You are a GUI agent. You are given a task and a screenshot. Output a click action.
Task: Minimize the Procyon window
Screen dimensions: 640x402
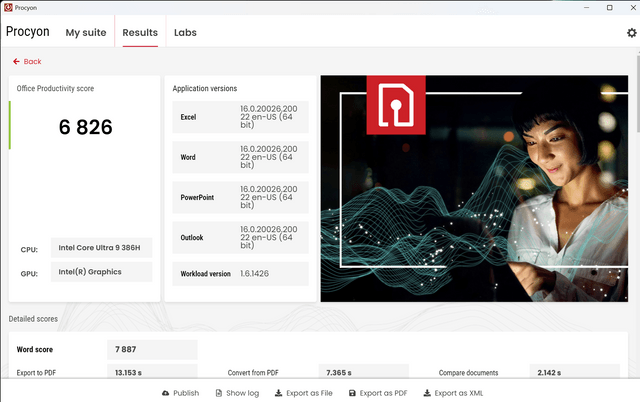pos(587,7)
